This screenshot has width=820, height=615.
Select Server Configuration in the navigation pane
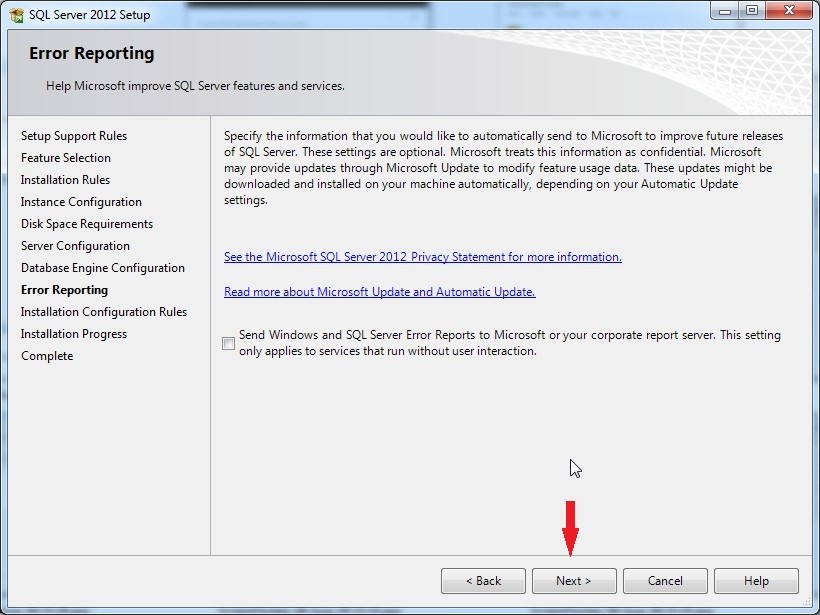click(x=74, y=245)
